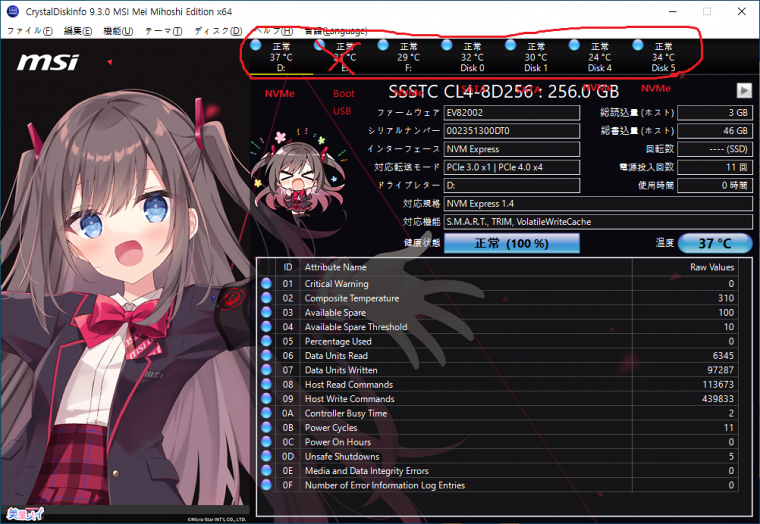Click the 正常 (100 %) health status button
Screen dimensions: 760x524
[511, 243]
